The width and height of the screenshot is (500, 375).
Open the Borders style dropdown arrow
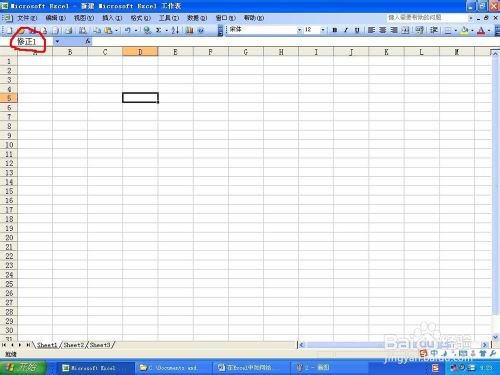pos(456,30)
